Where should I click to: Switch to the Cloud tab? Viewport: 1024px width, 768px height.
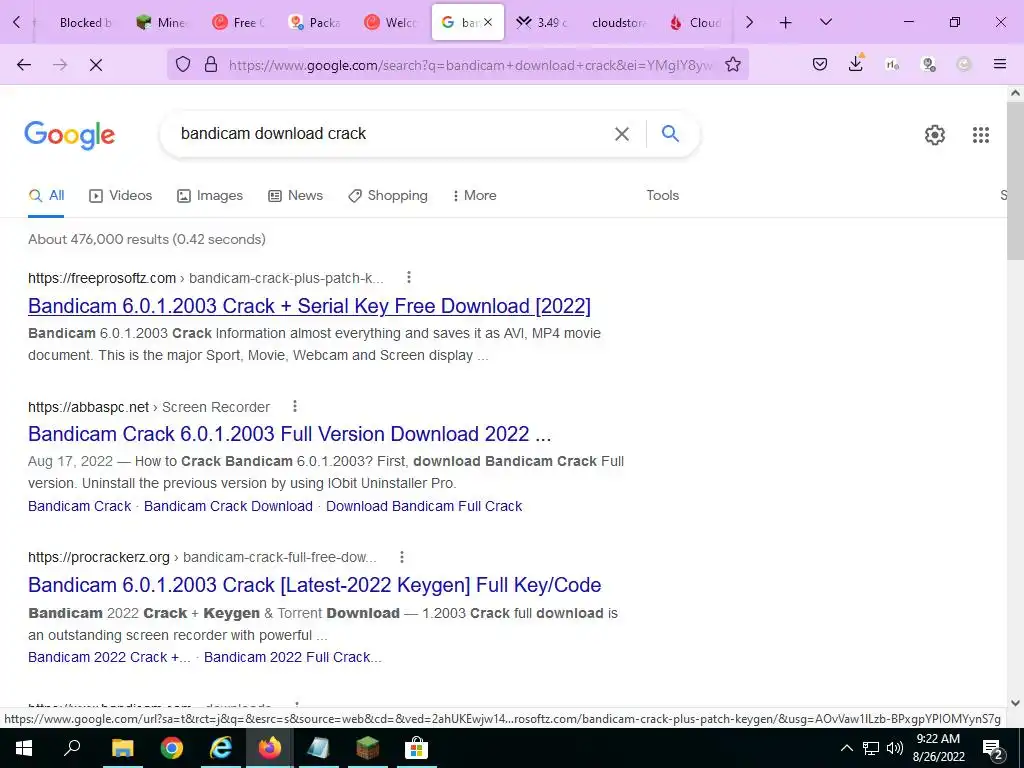click(696, 23)
